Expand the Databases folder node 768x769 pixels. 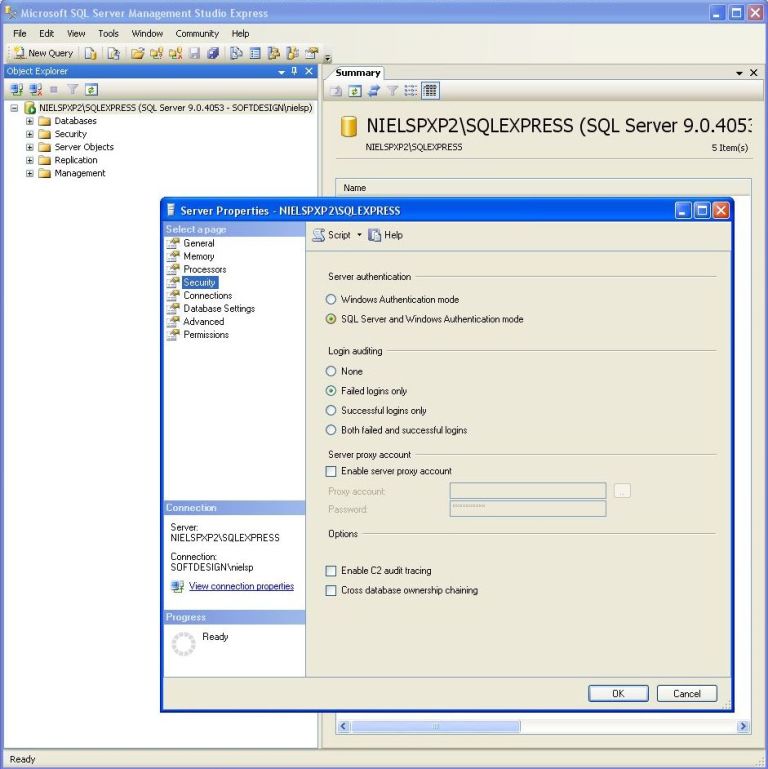tap(29, 121)
